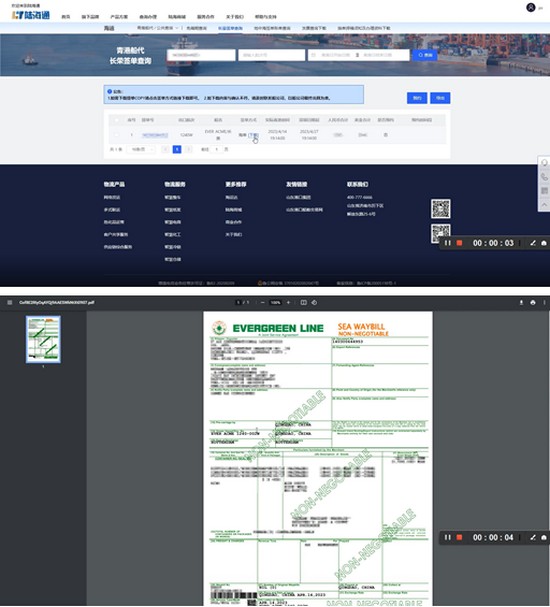This screenshot has width=550, height=607.
Task: Click the 联系我们 heading in the footer
Action: tap(358, 184)
